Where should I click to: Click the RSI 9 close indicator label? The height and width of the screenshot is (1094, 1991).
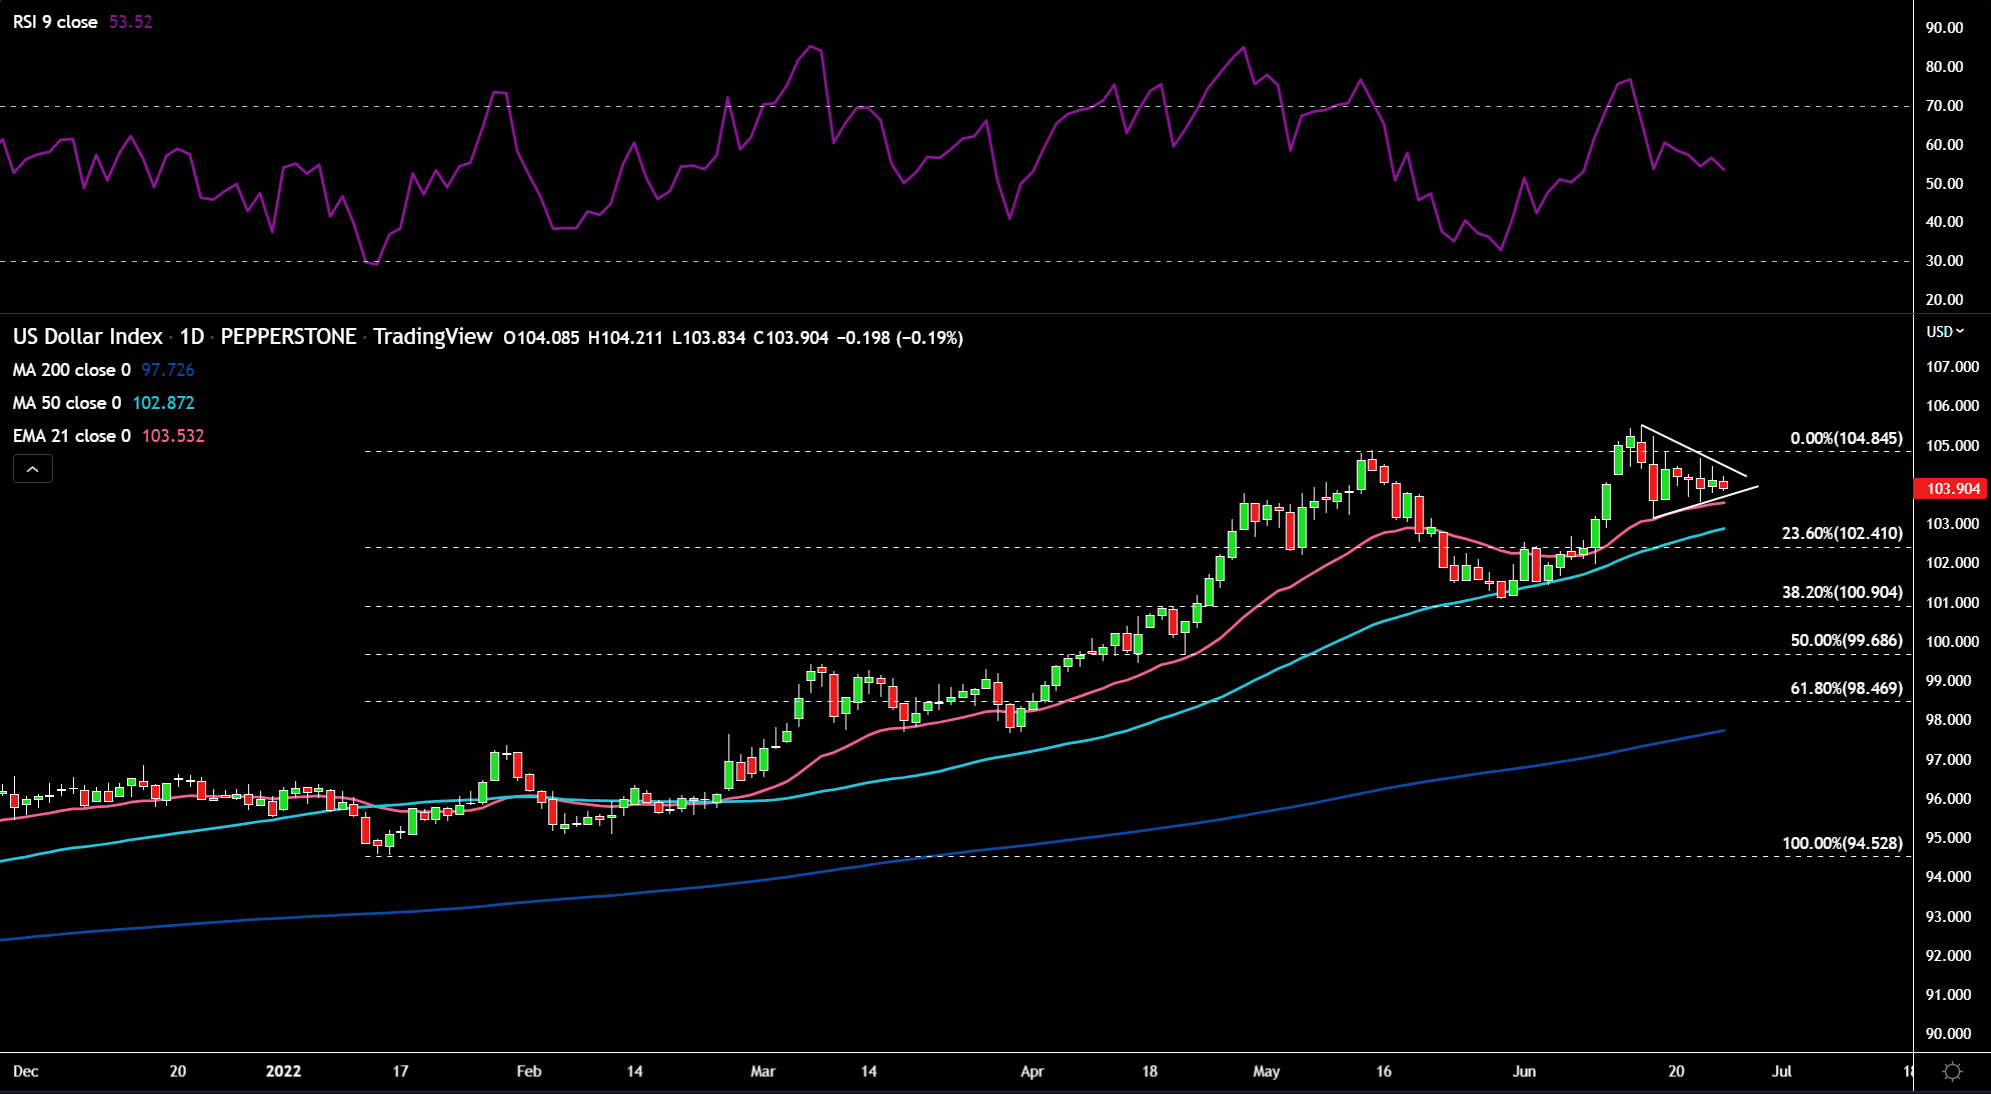tap(55, 22)
